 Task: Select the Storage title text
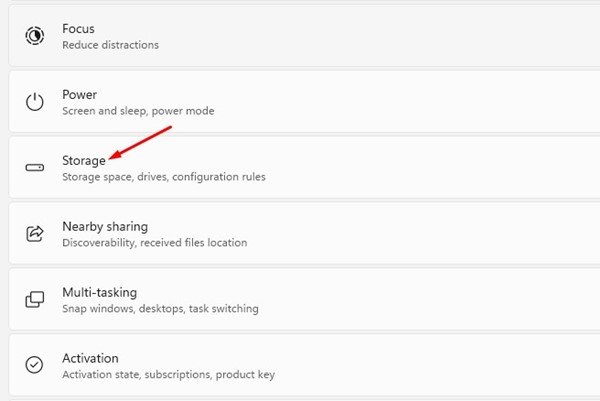(x=84, y=160)
